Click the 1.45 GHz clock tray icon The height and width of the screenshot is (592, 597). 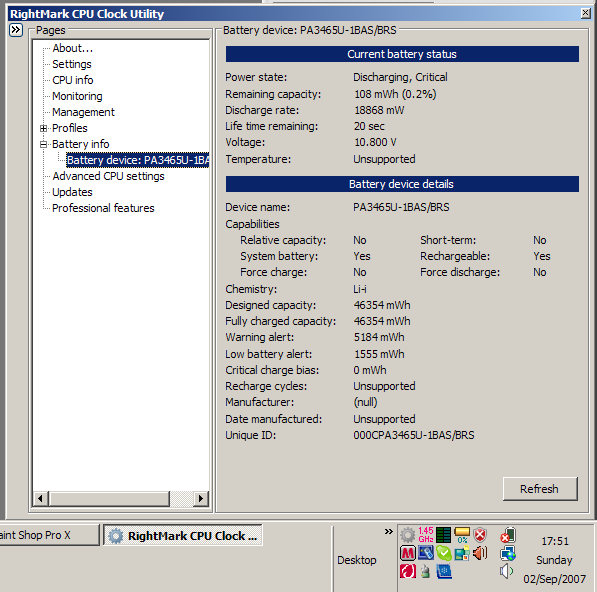pyautogui.click(x=425, y=535)
